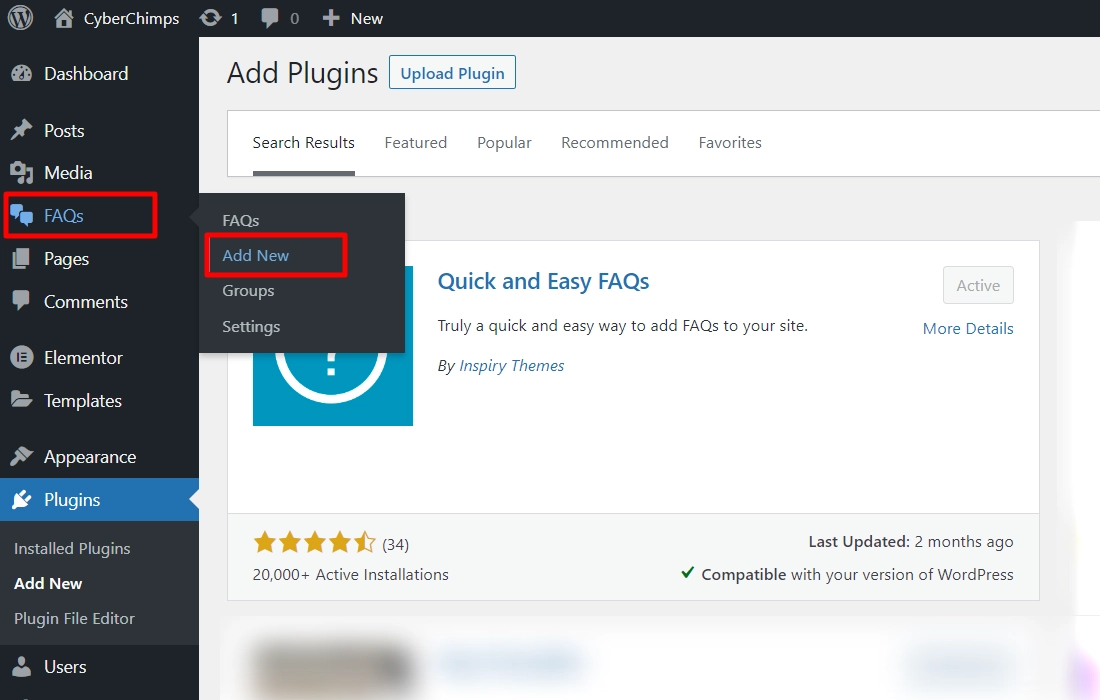The image size is (1100, 700).
Task: Open Settings in FAQs flyout
Action: [251, 326]
